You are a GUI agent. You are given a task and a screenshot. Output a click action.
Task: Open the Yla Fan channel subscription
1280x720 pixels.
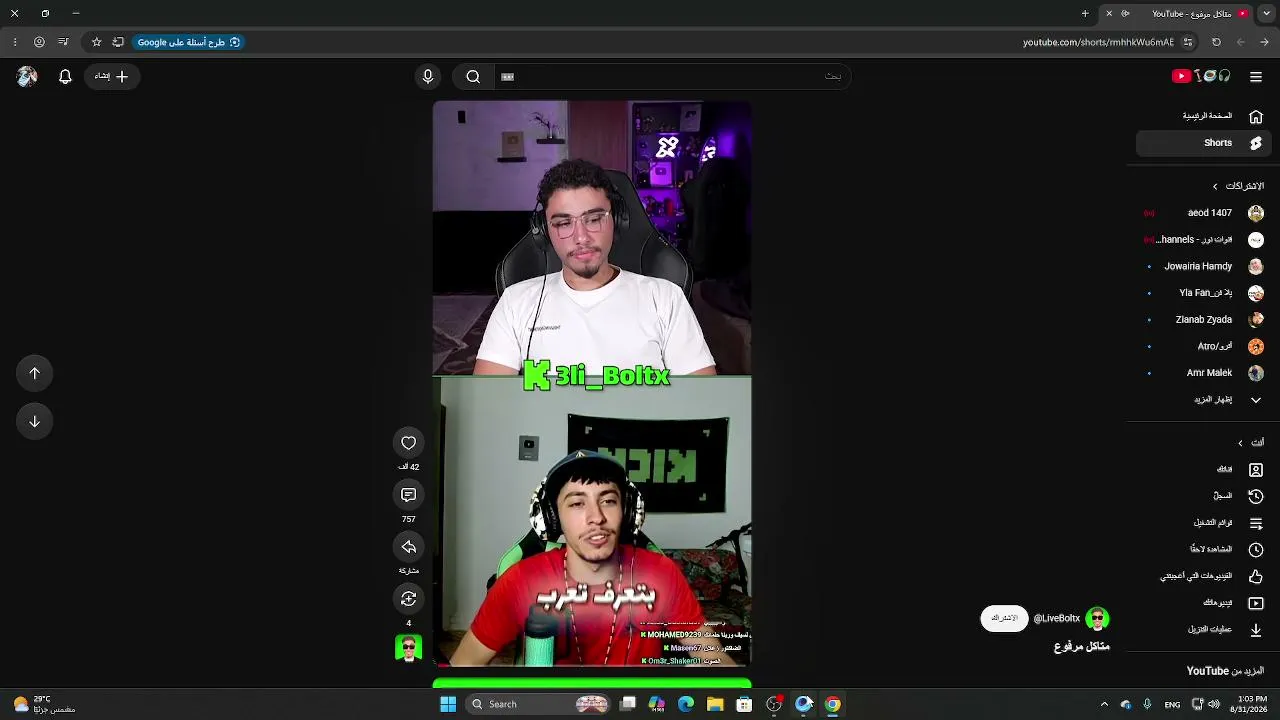pyautogui.click(x=1202, y=293)
